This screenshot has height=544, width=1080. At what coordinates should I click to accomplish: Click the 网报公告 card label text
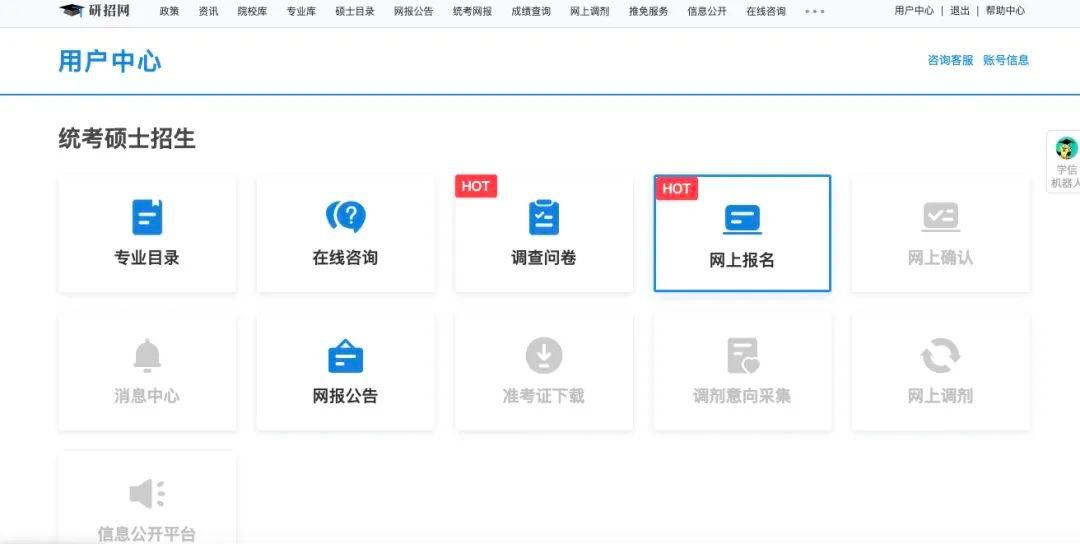coord(345,396)
